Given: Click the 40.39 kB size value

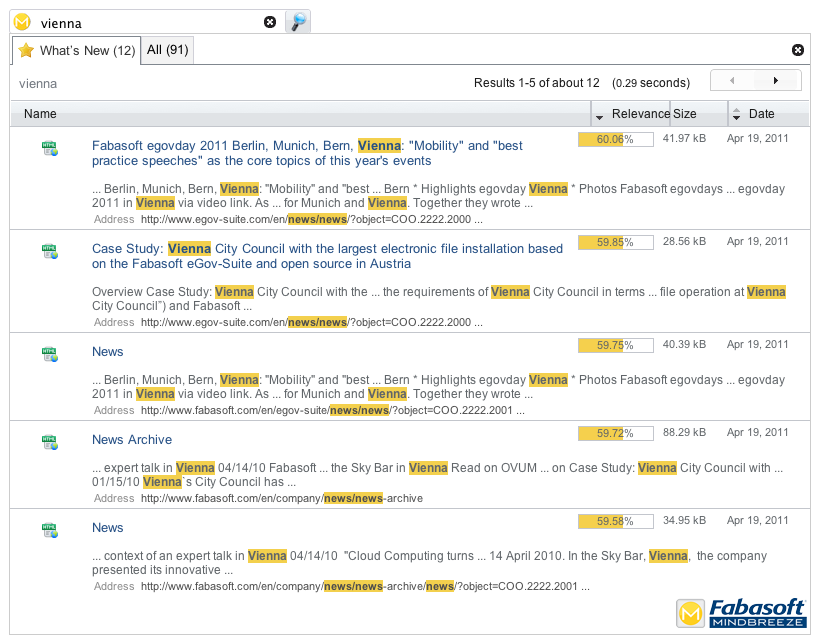Looking at the screenshot, I should click(684, 344).
